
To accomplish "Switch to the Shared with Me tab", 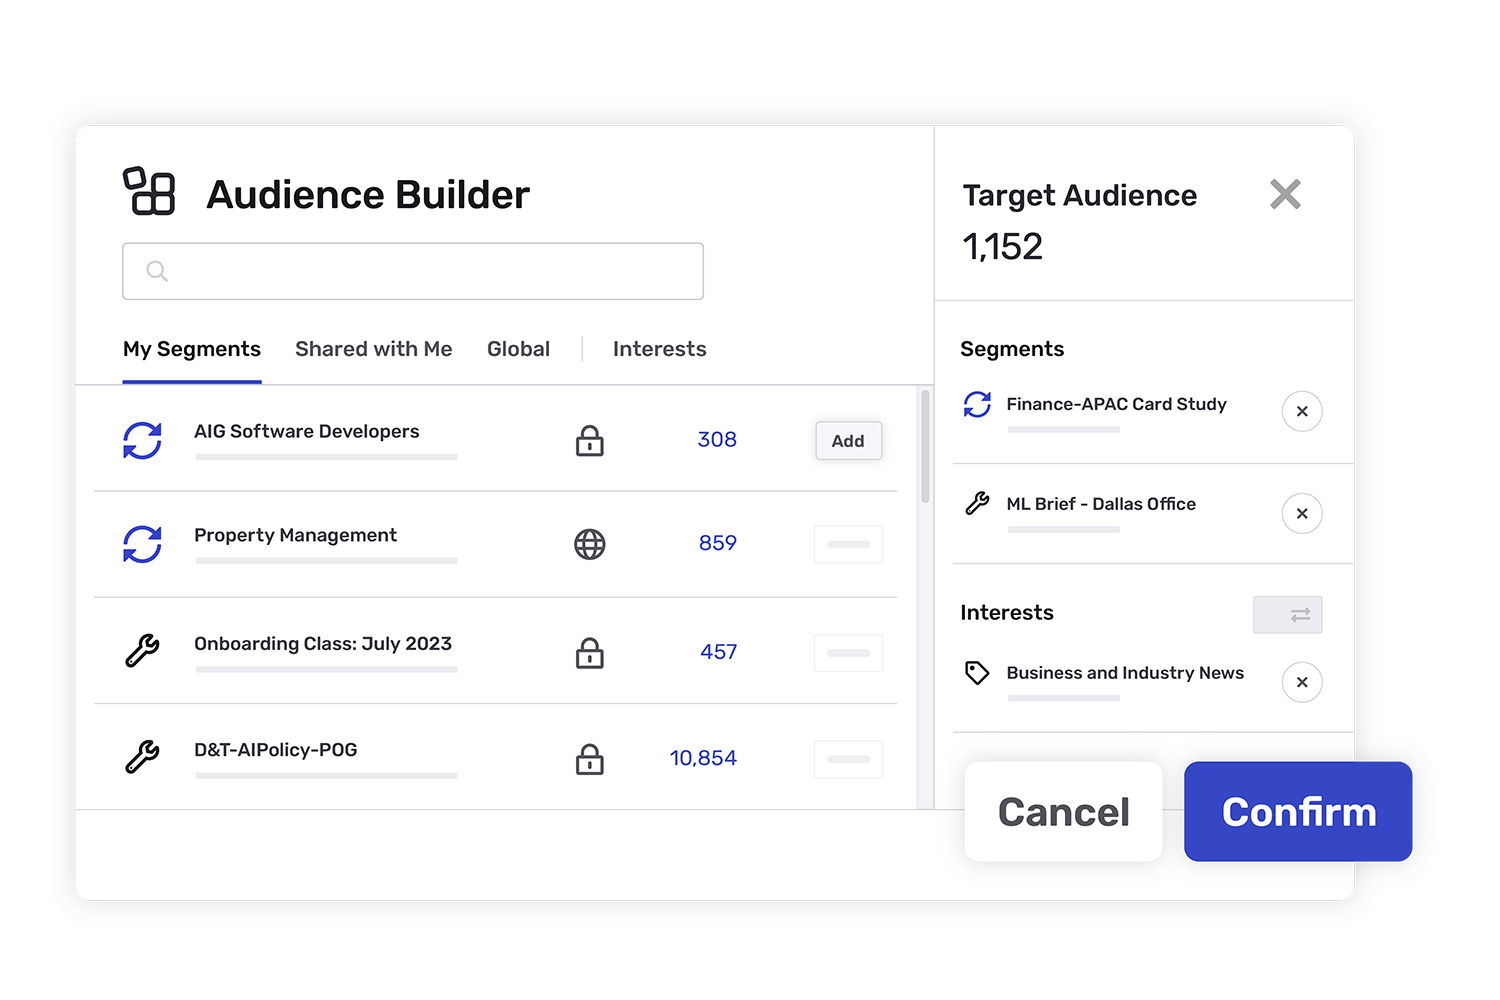I will [373, 349].
